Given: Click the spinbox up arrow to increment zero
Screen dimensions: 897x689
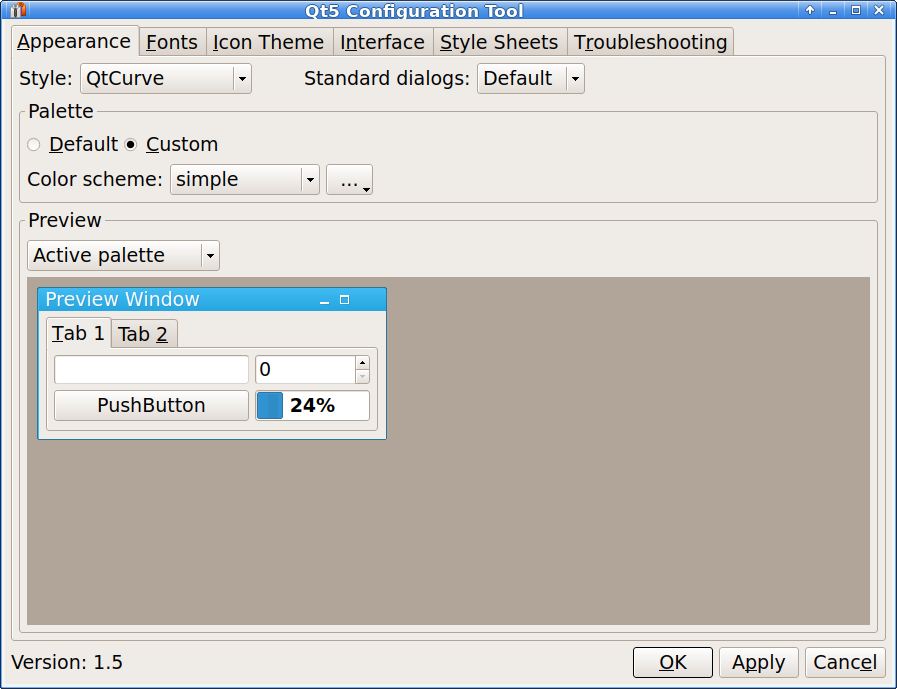Looking at the screenshot, I should click(361, 362).
